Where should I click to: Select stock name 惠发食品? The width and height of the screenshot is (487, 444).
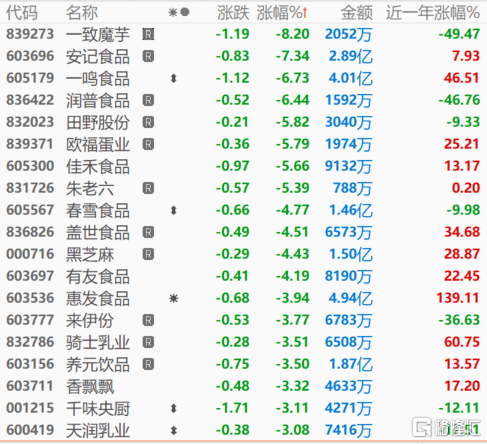[x=98, y=298]
